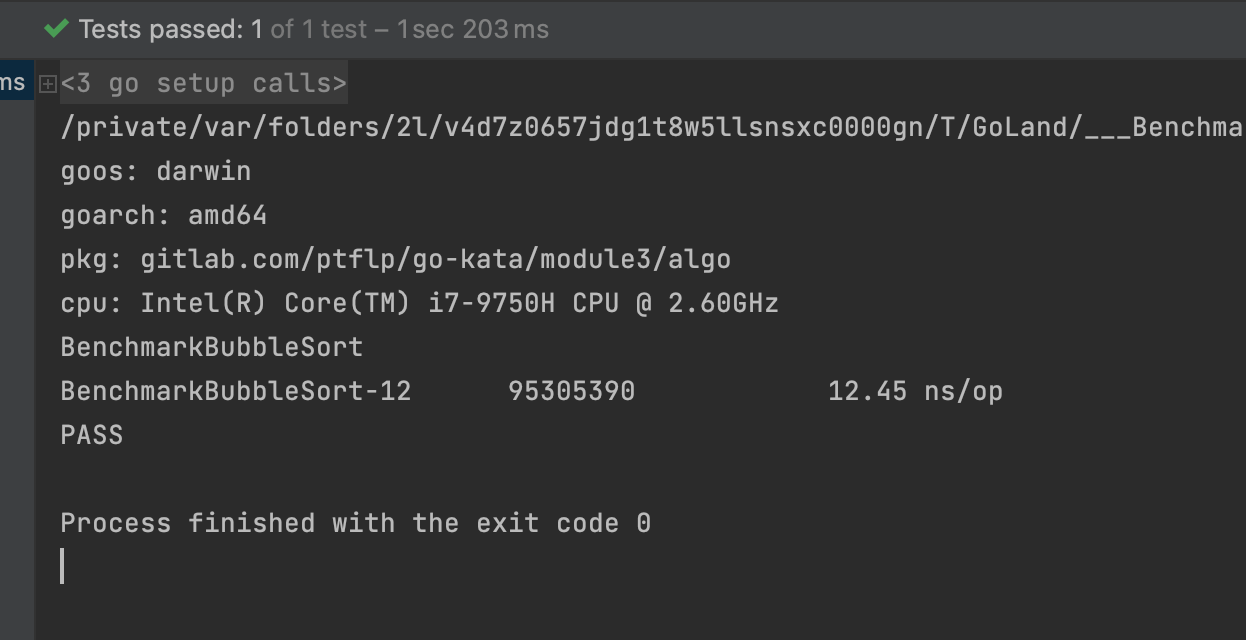1246x640 pixels.
Task: Click the PASS output line
Action: pos(91,435)
